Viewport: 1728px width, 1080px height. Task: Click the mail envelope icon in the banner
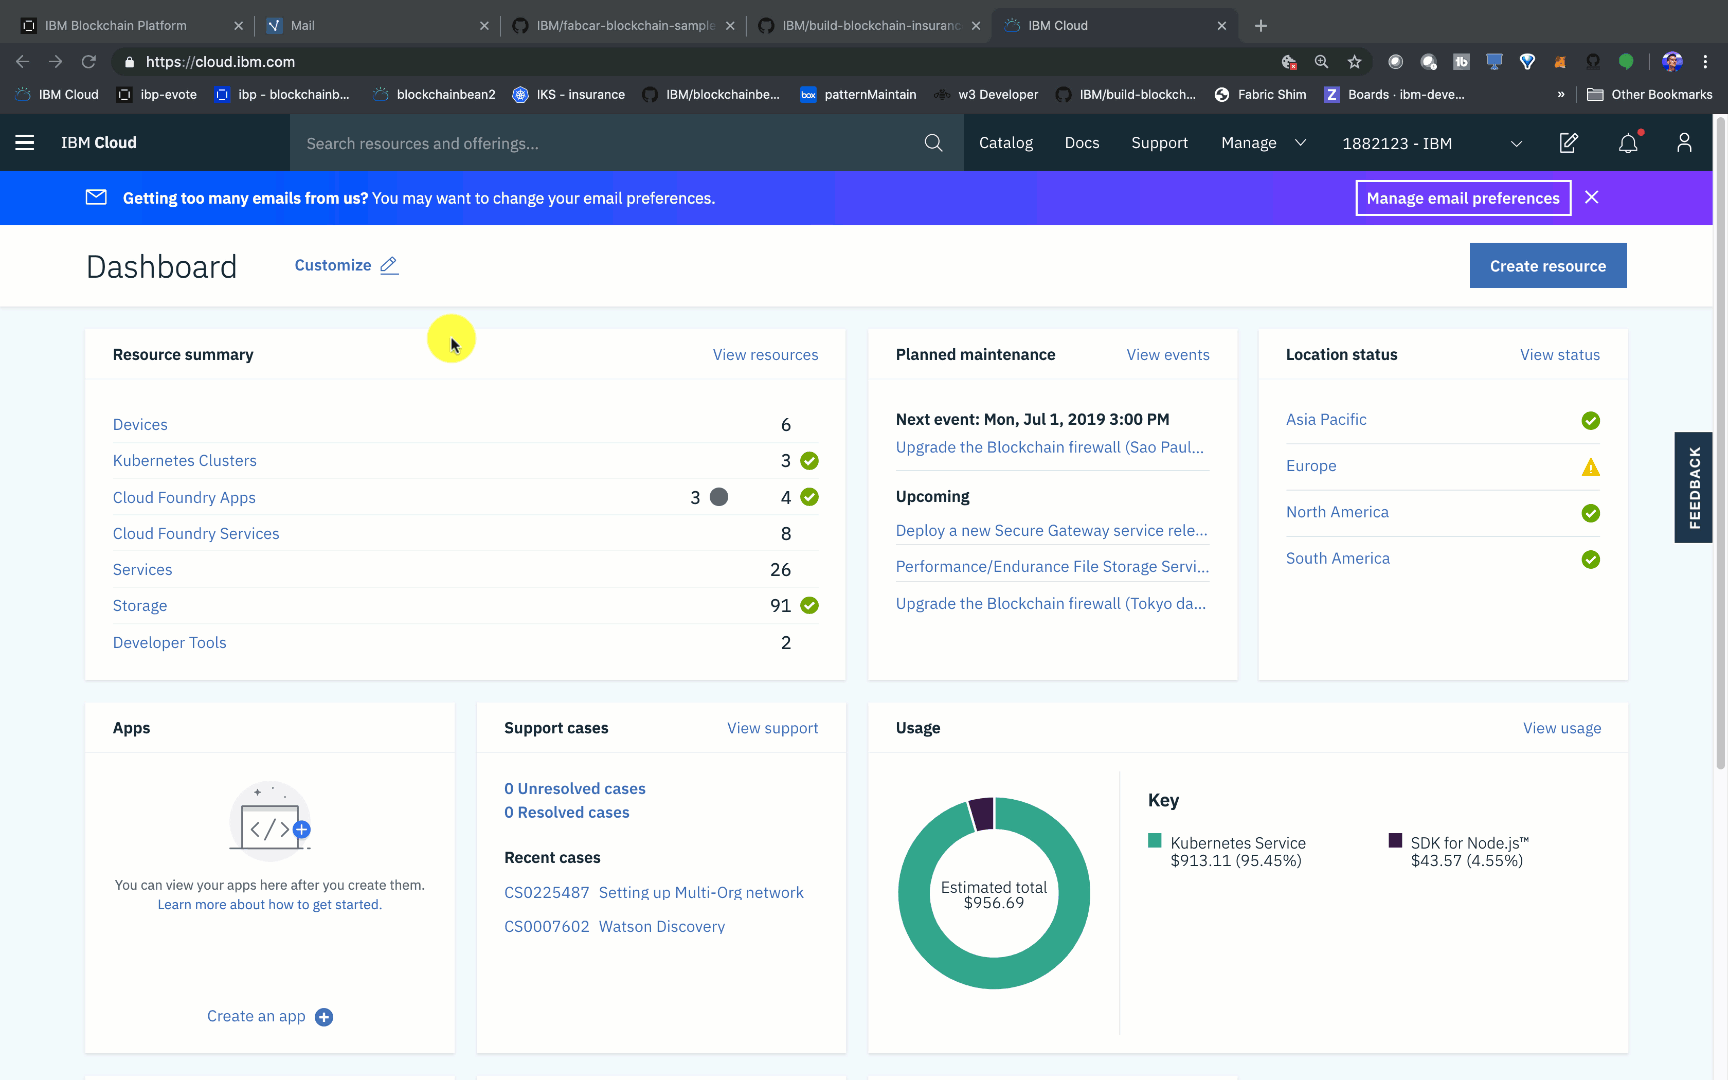[x=96, y=197]
